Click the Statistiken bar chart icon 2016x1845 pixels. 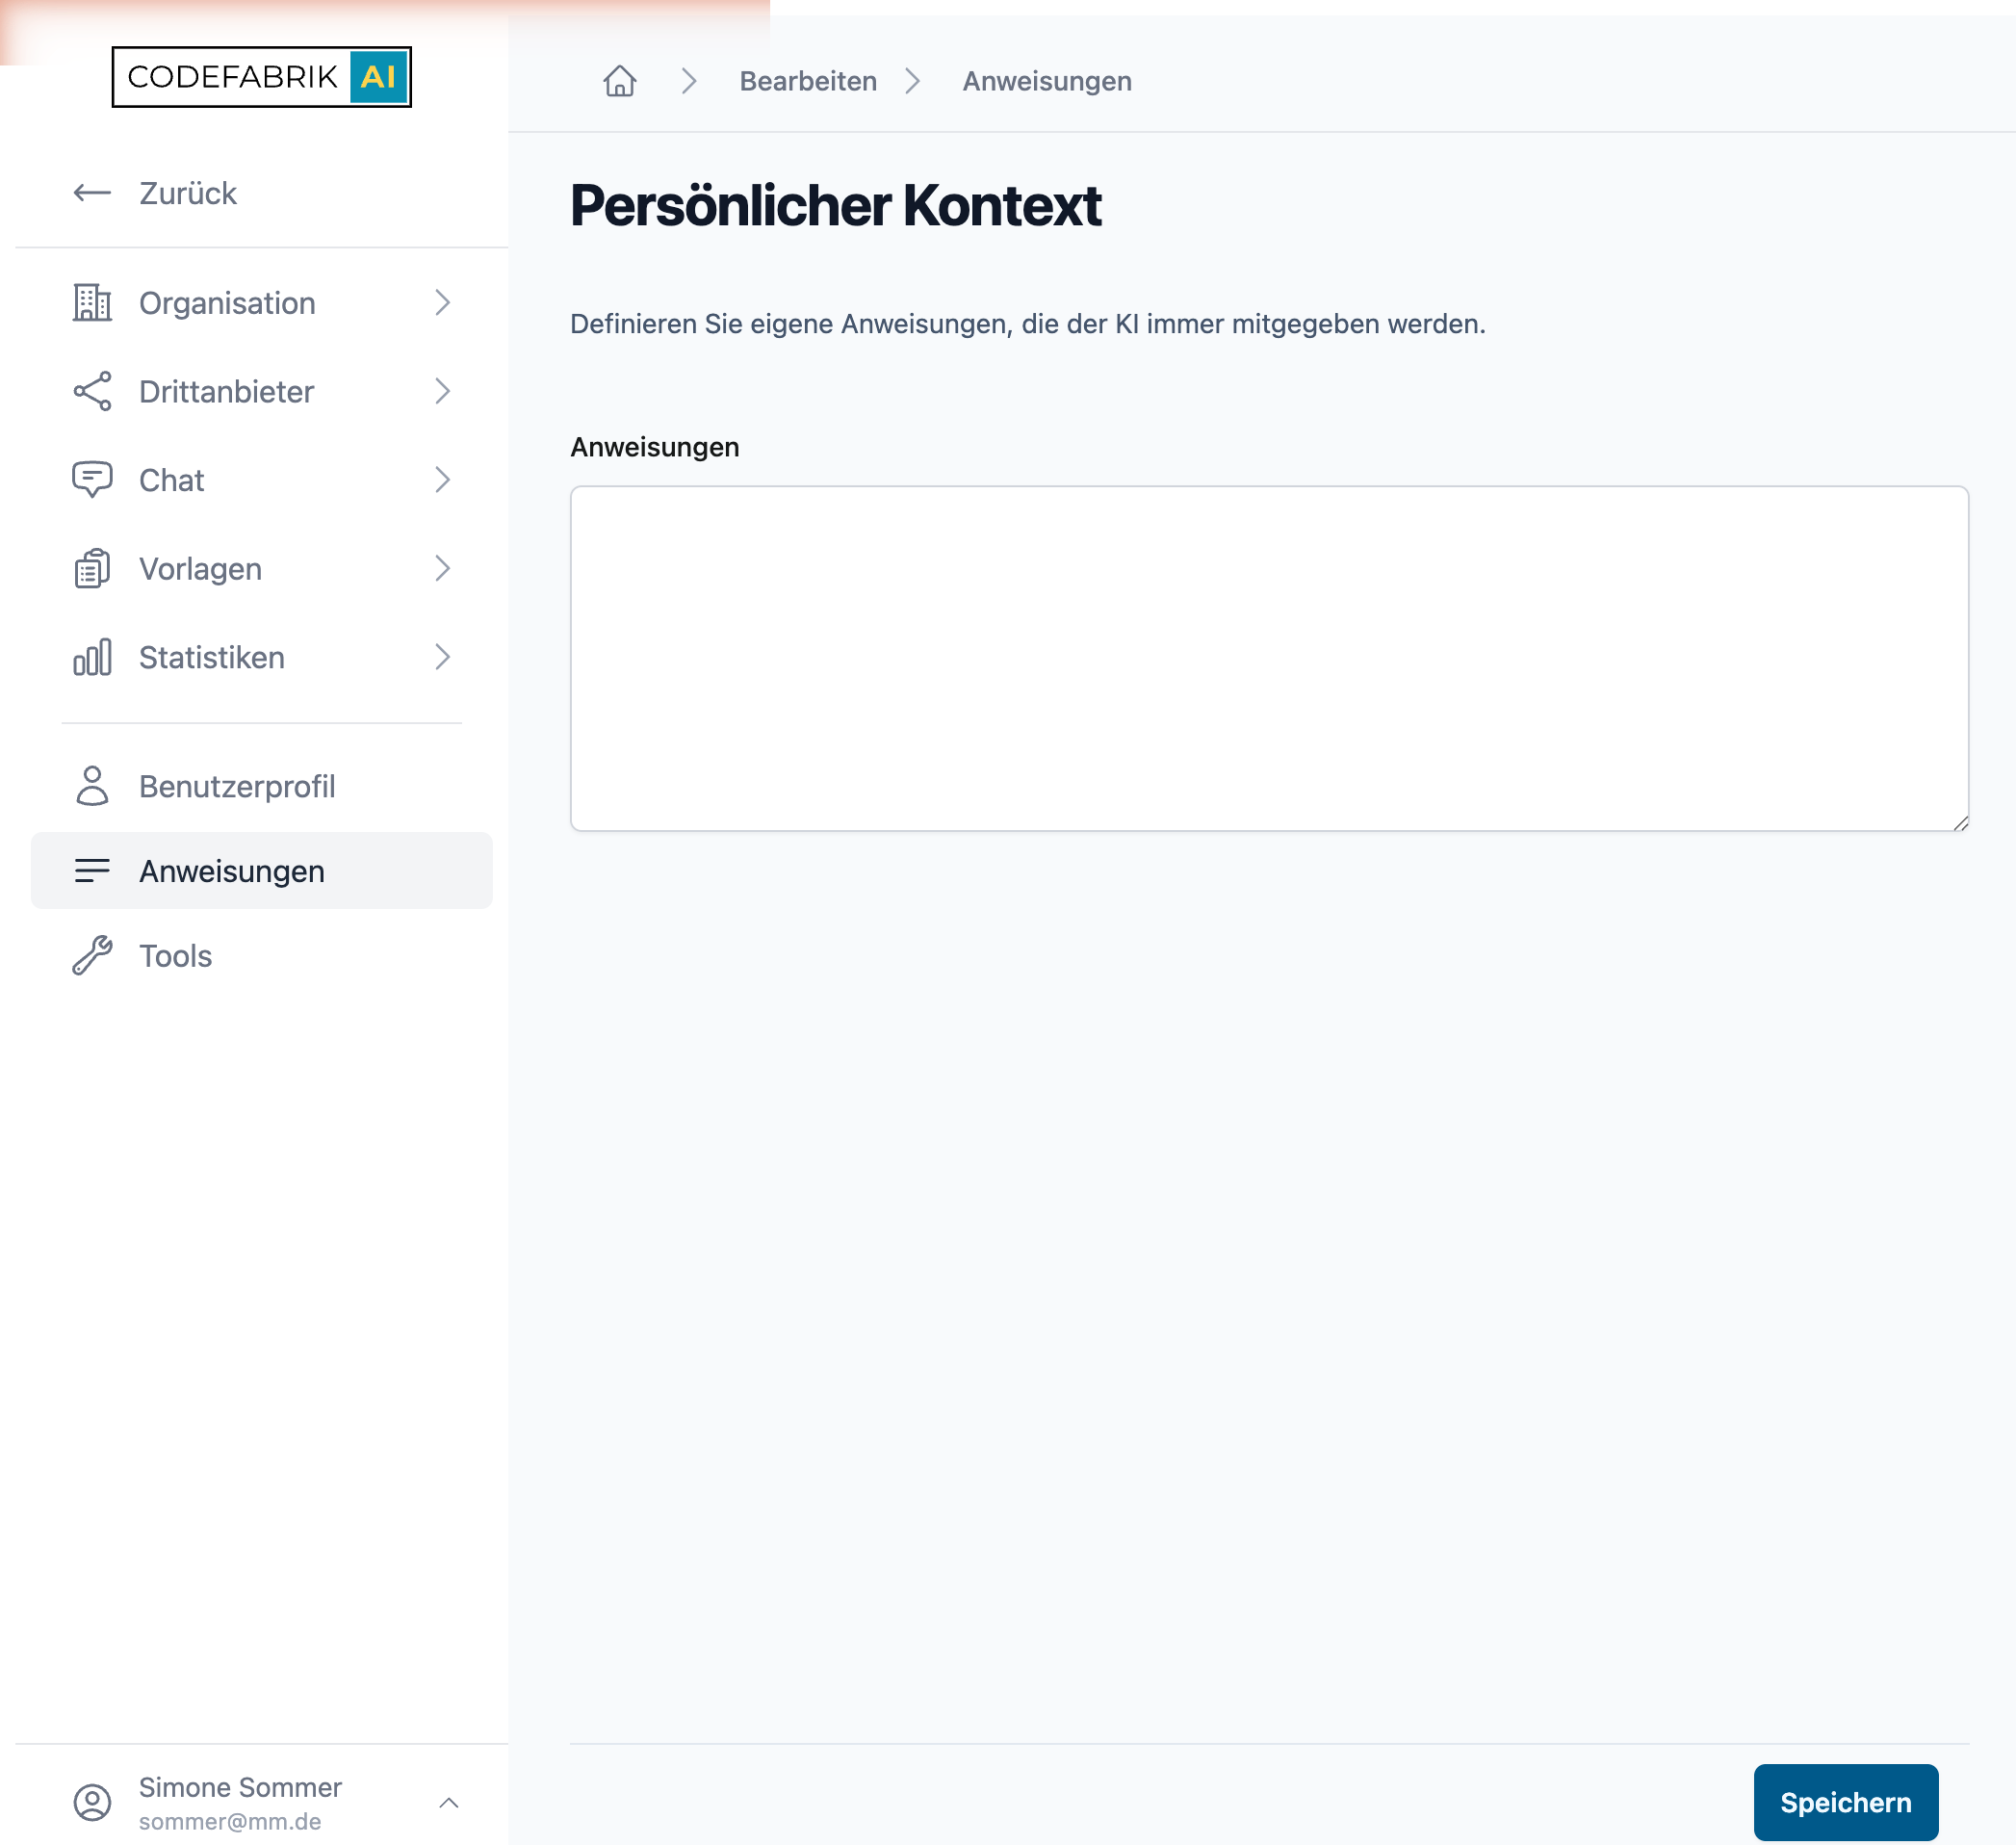tap(92, 657)
